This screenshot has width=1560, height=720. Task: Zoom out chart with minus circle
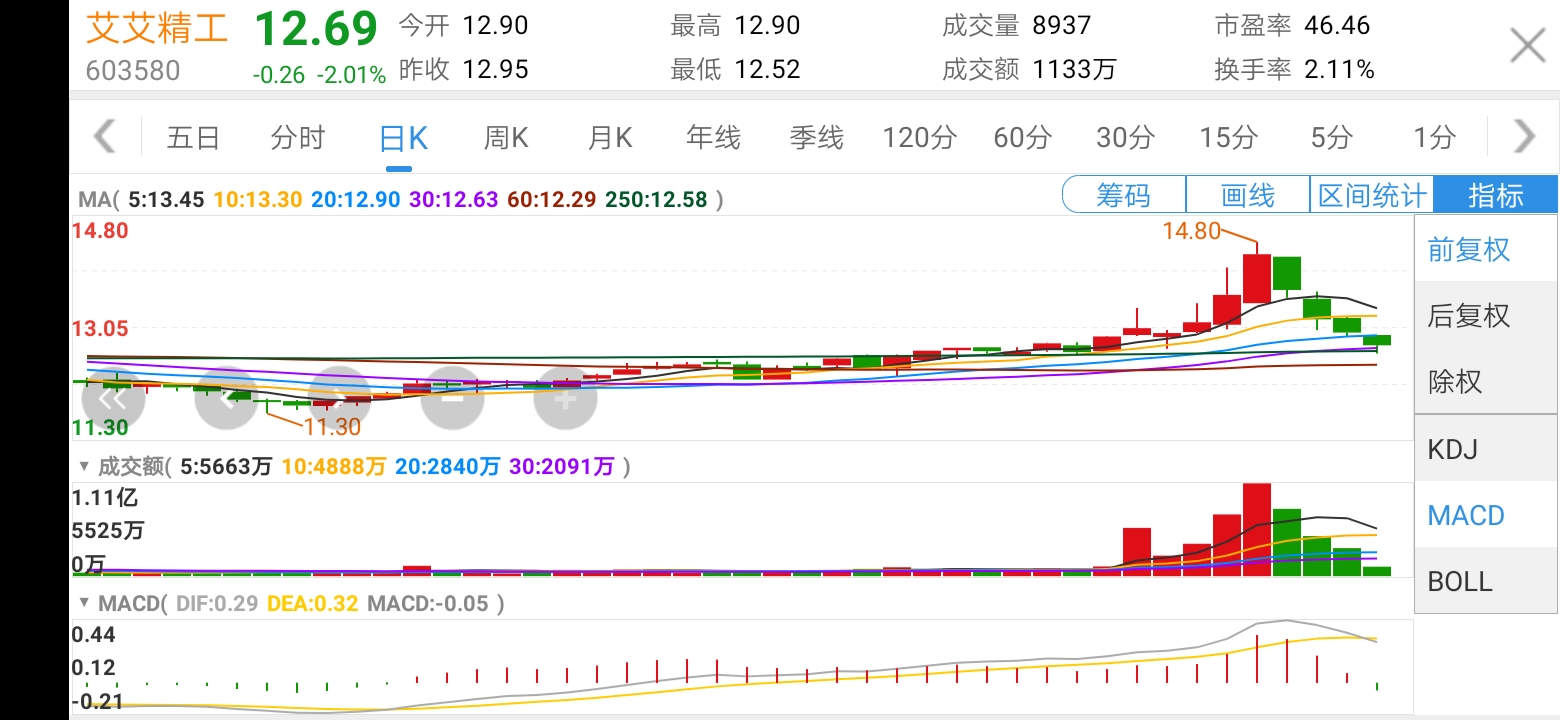click(452, 399)
